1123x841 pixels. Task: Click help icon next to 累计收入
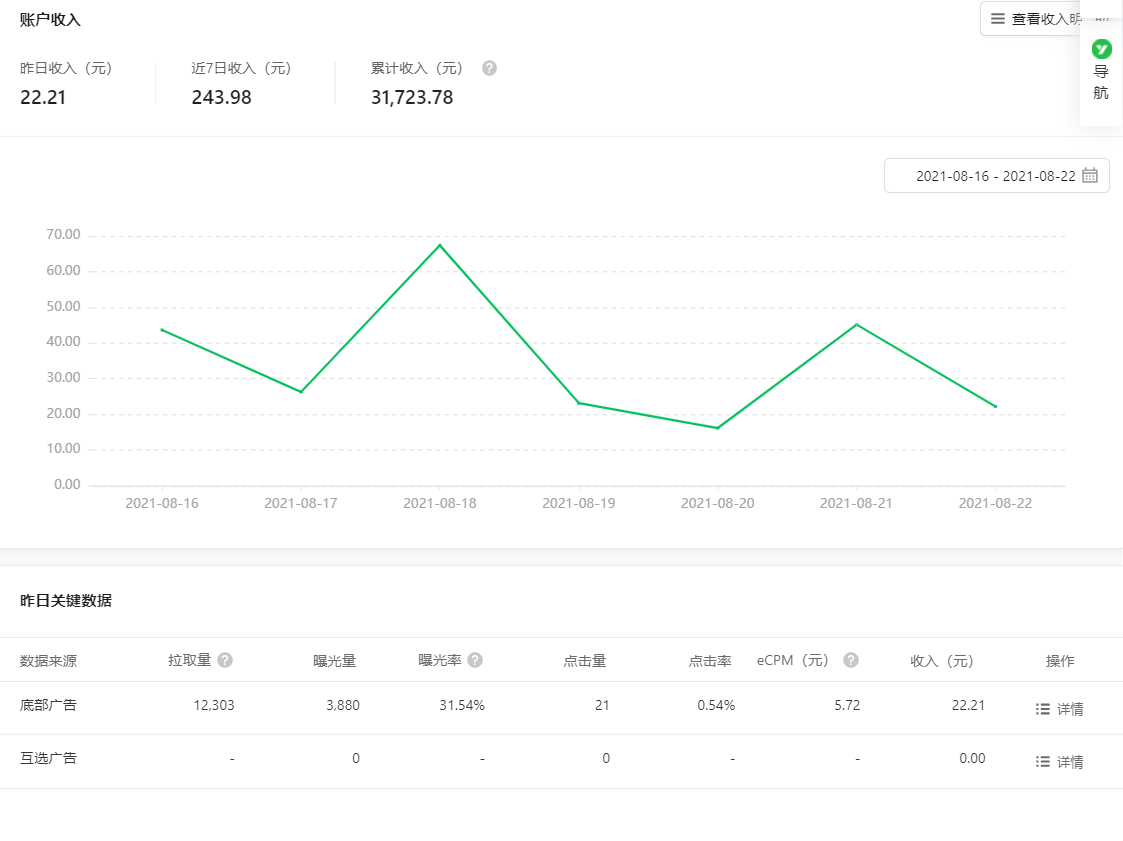(489, 68)
